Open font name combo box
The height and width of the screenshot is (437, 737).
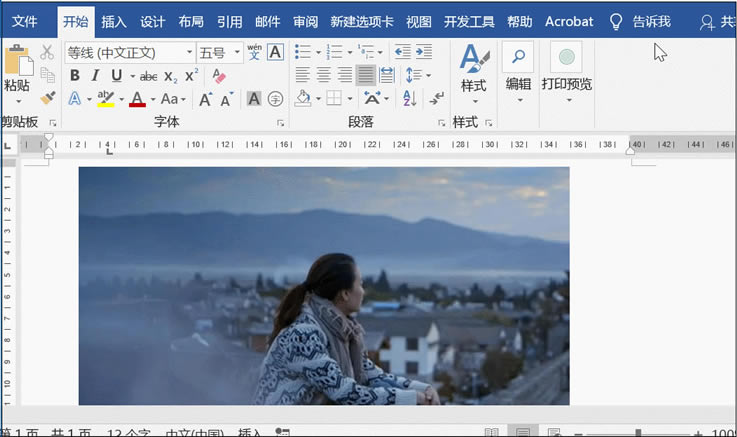pos(130,52)
